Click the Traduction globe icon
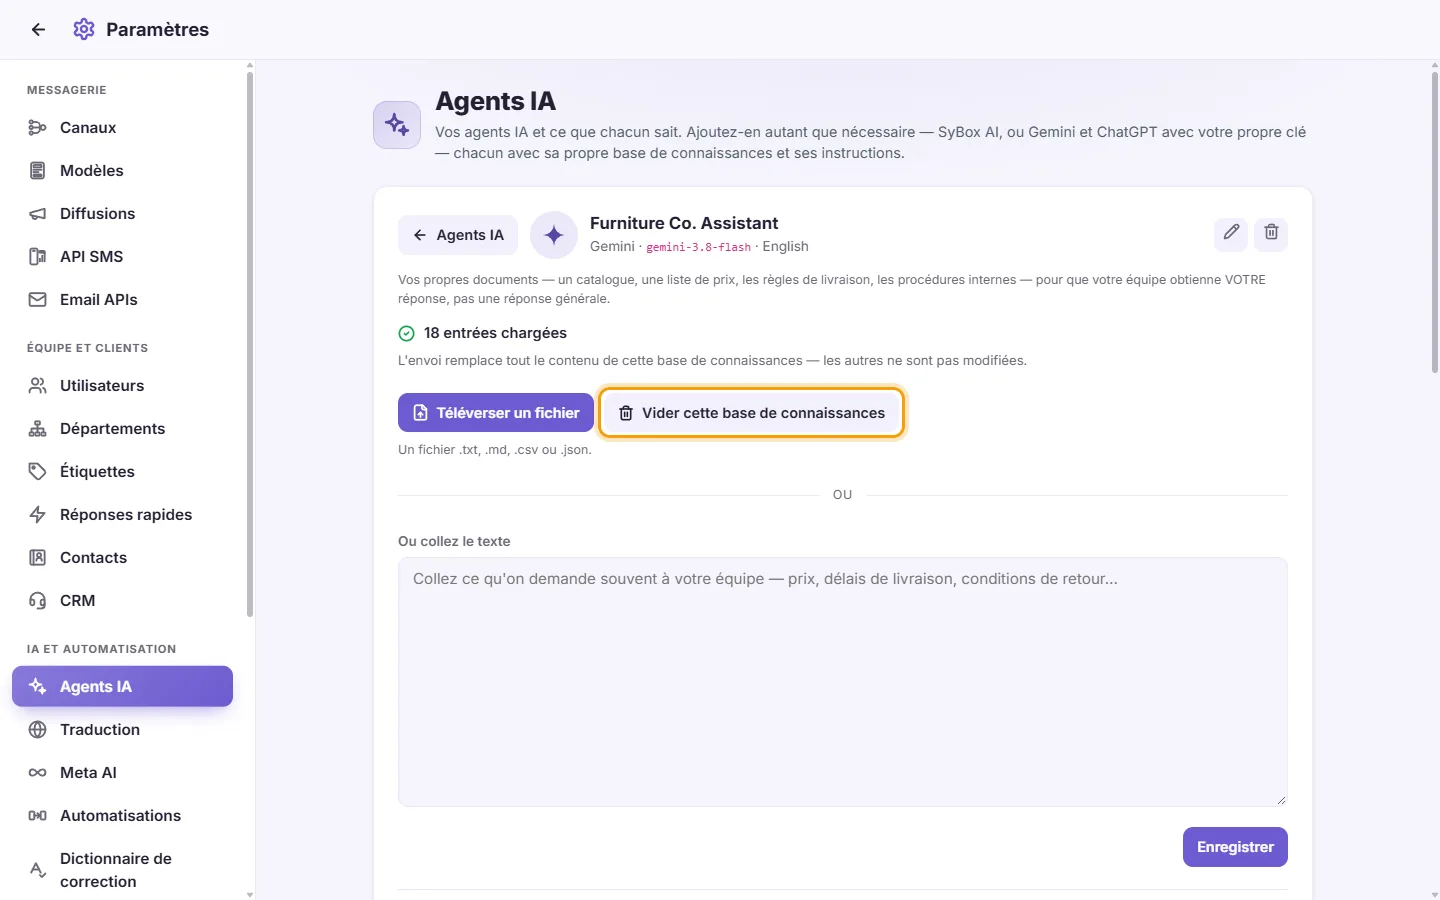This screenshot has height=900, width=1440. tap(38, 730)
